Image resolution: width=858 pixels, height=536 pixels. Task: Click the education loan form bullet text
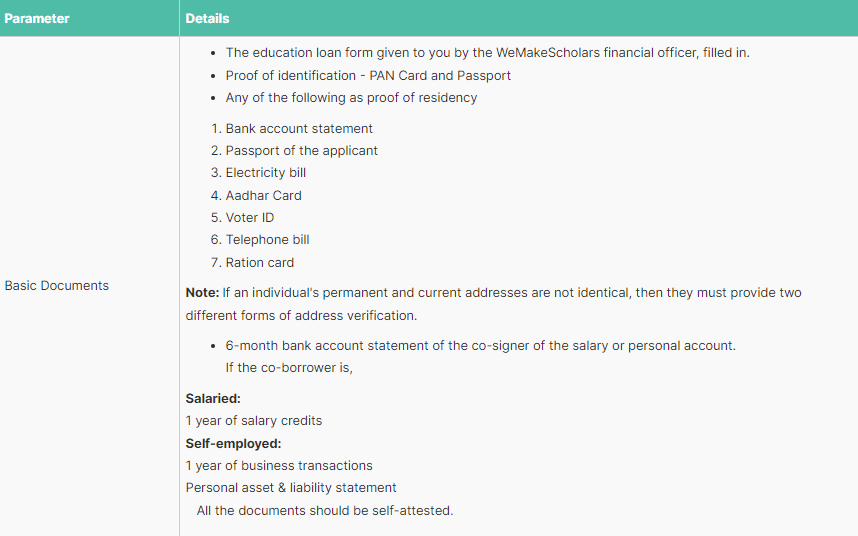click(487, 52)
